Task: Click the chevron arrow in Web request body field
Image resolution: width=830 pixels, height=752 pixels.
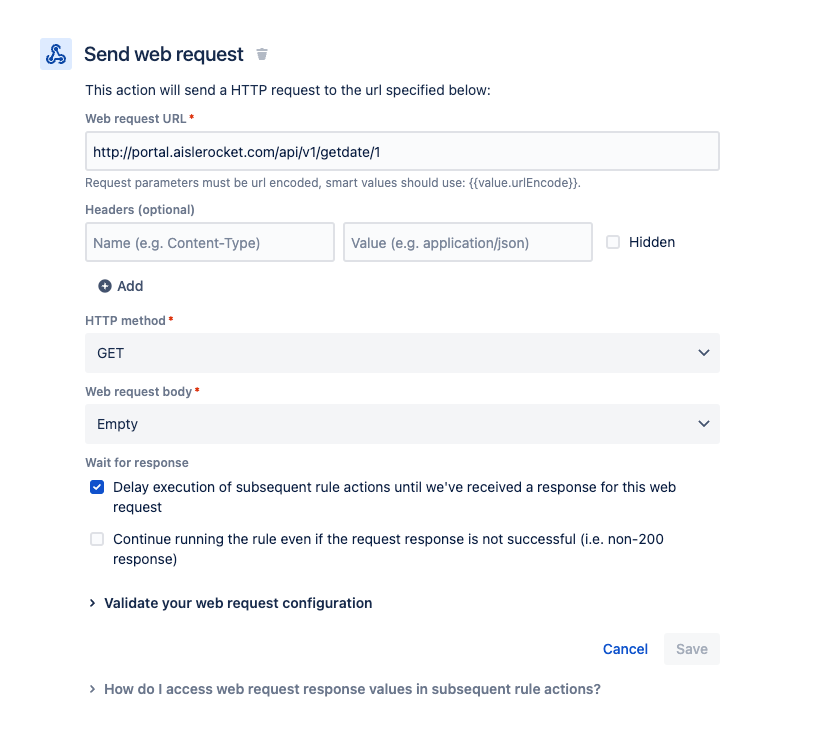Action: pyautogui.click(x=704, y=424)
